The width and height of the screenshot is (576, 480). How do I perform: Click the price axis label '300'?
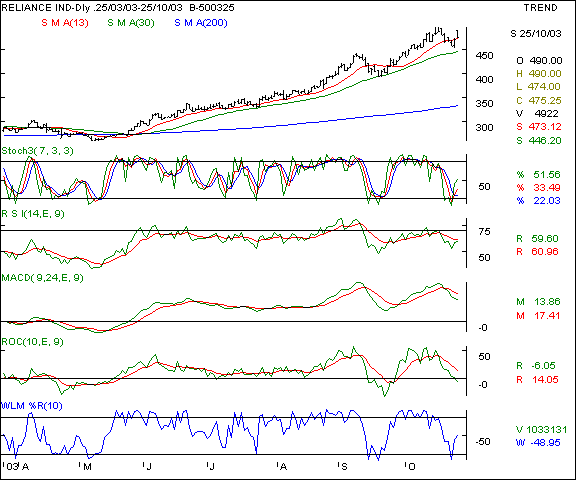pos(484,128)
